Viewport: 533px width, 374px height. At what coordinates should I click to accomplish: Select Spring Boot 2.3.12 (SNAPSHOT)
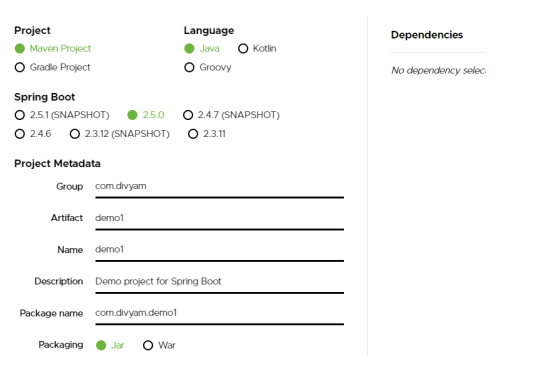[x=75, y=134]
